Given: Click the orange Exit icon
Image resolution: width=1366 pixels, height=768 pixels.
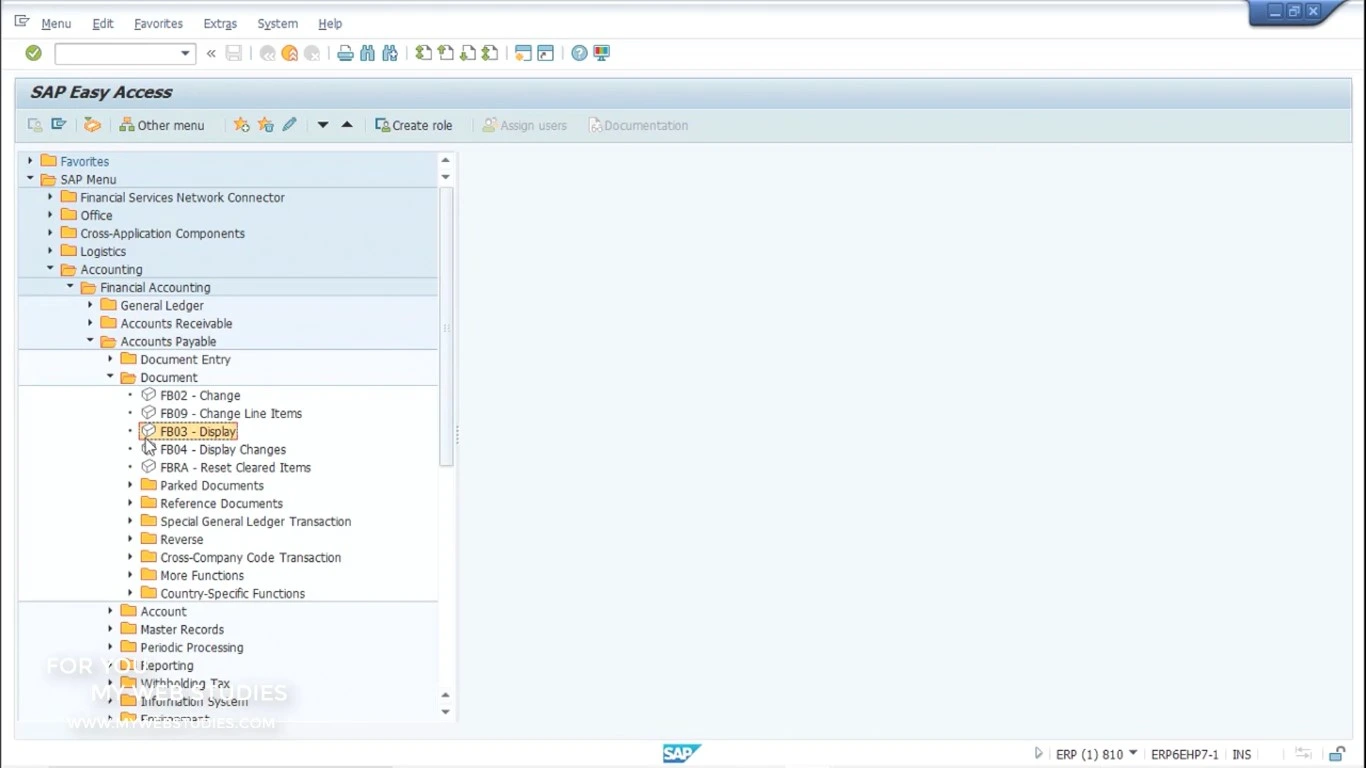Looking at the screenshot, I should 290,53.
